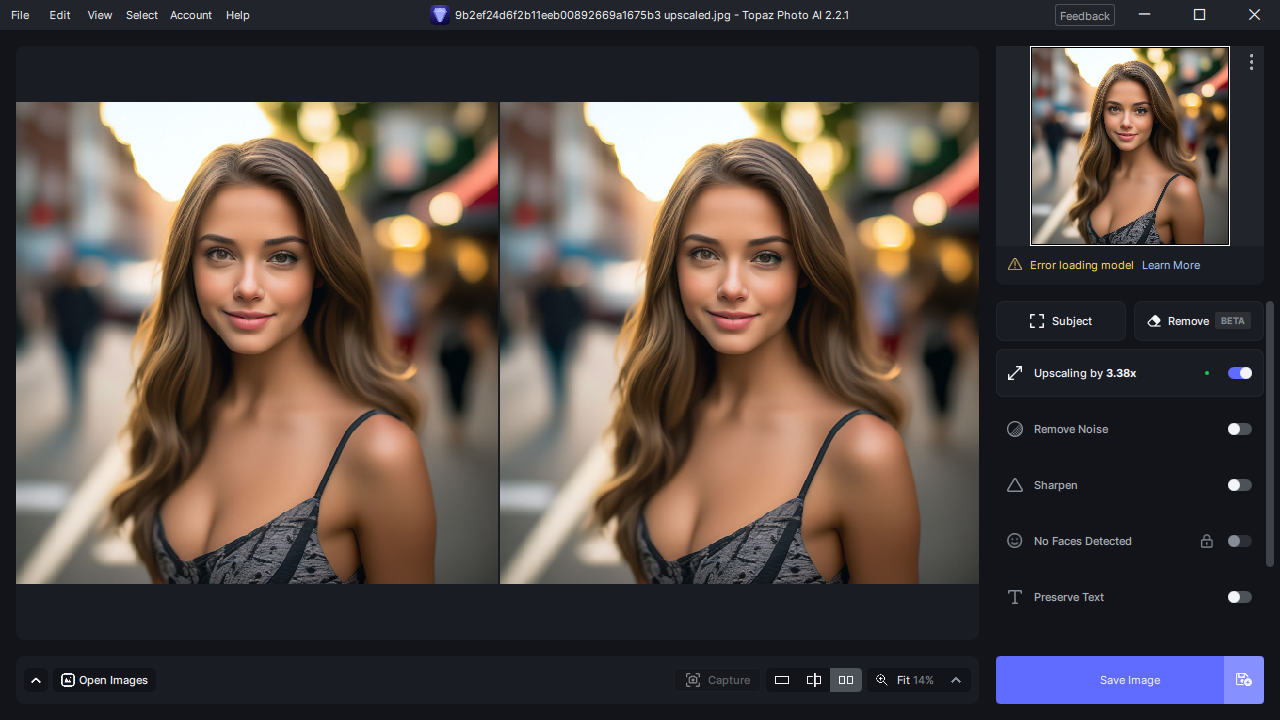
Task: Expand the zoom level options chevron
Action: click(956, 680)
